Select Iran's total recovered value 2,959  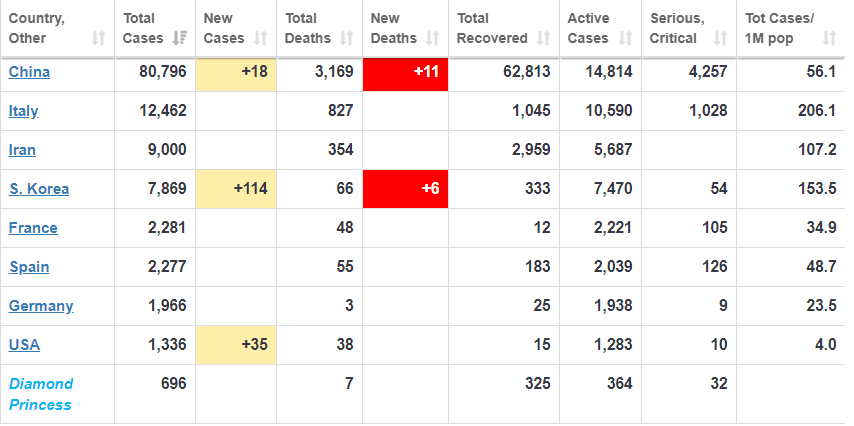pos(531,150)
